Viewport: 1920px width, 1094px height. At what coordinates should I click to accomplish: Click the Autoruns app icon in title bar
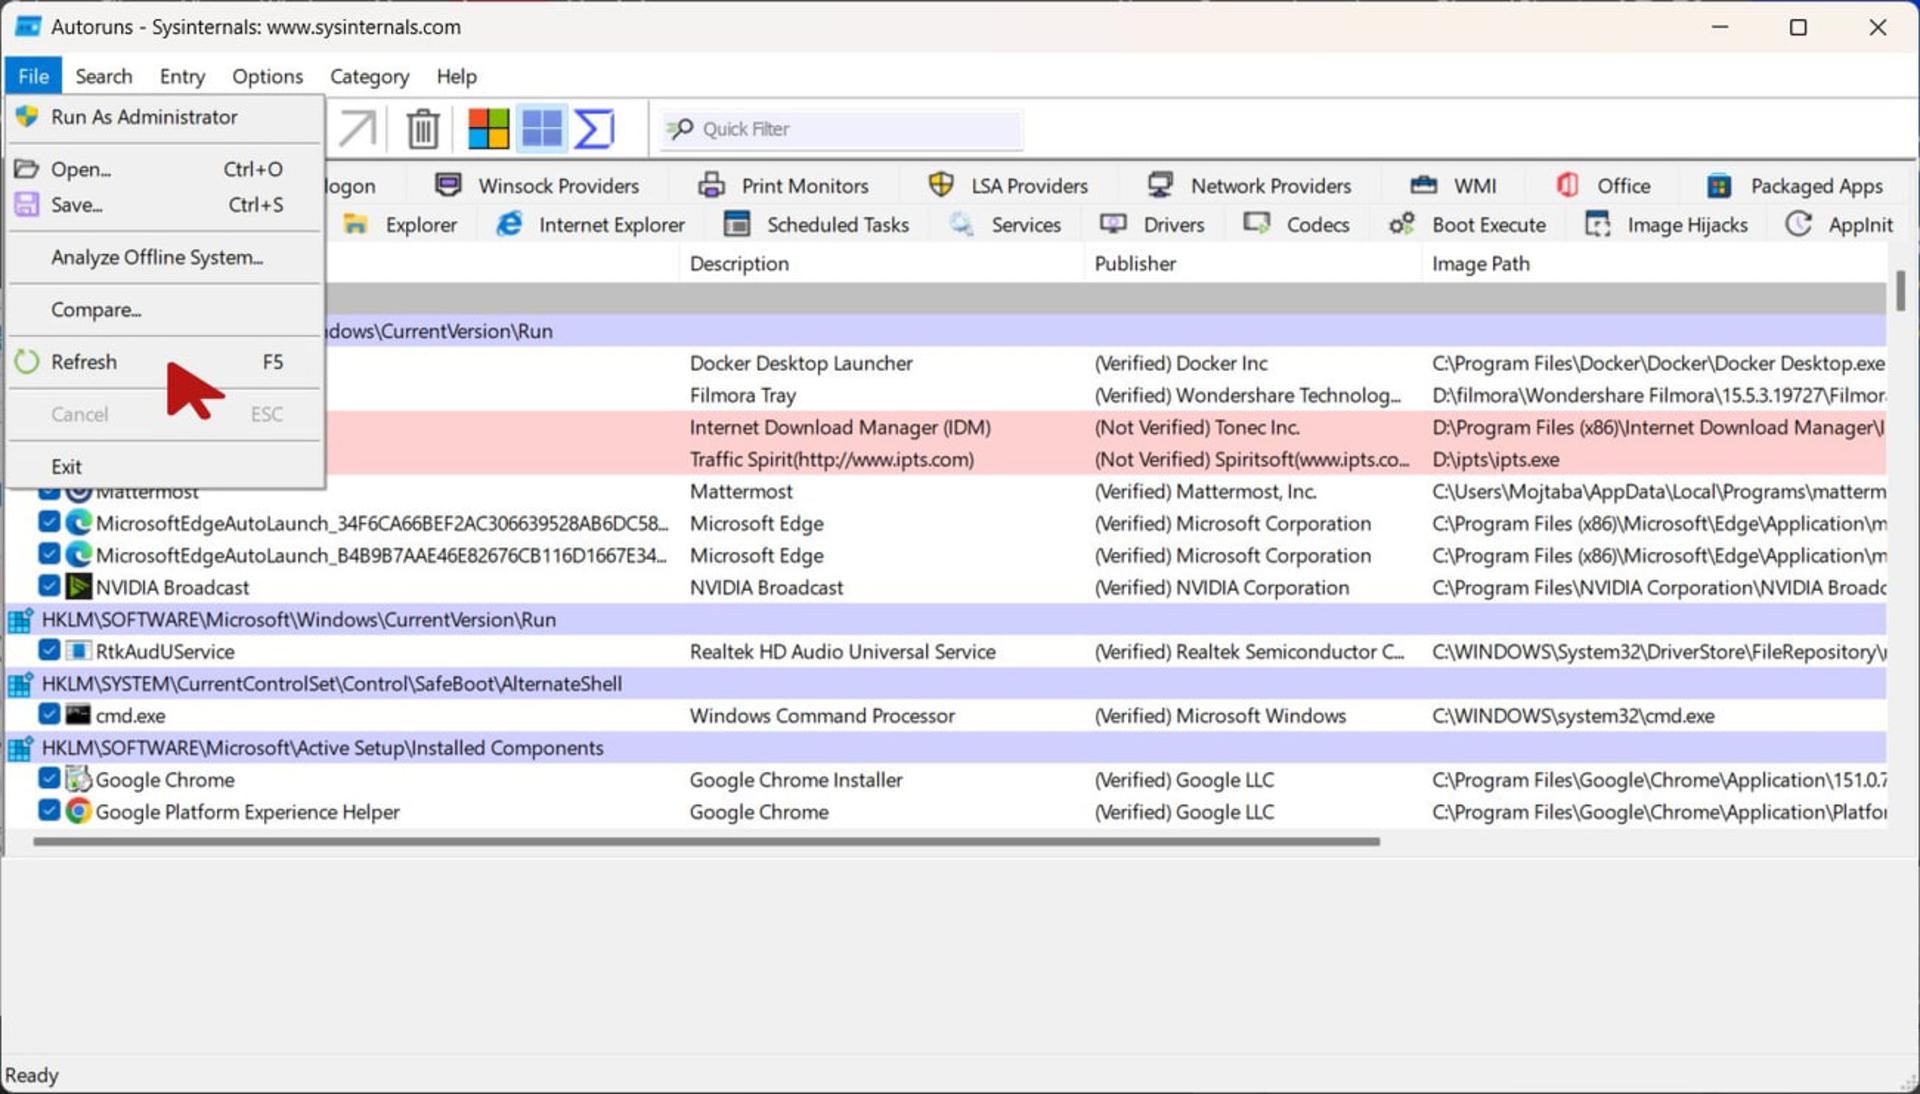tap(28, 27)
